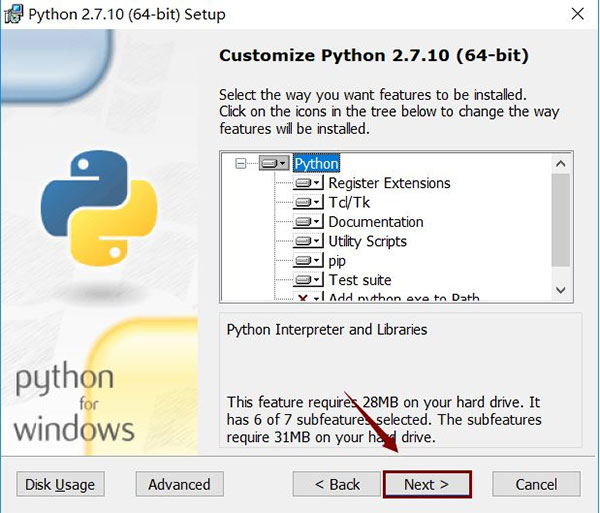
Task: Click the feature tree scrollbar thumb
Action: tap(561, 220)
